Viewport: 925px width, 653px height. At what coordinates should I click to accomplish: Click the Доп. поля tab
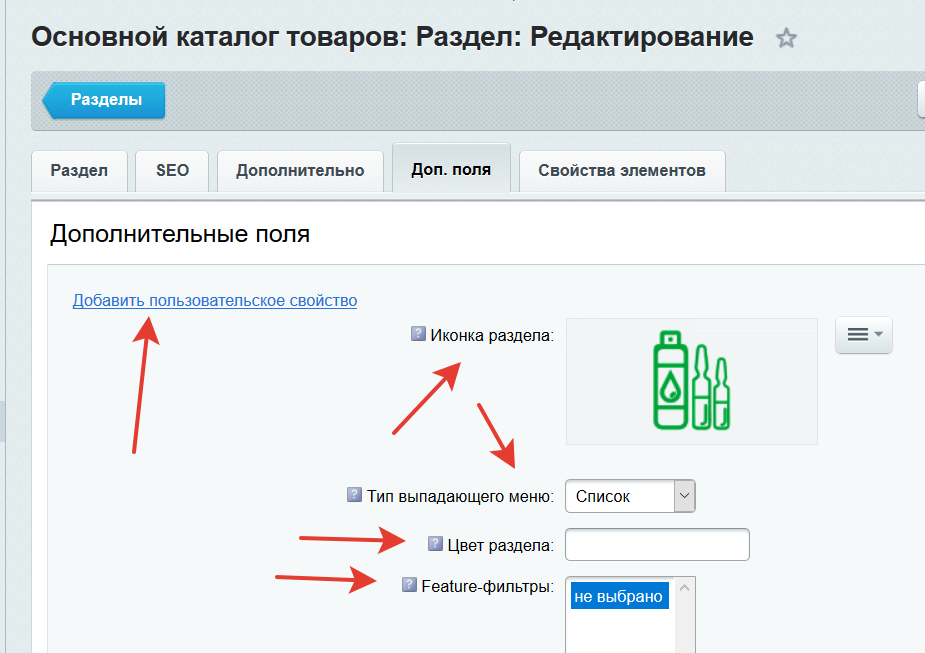(451, 169)
